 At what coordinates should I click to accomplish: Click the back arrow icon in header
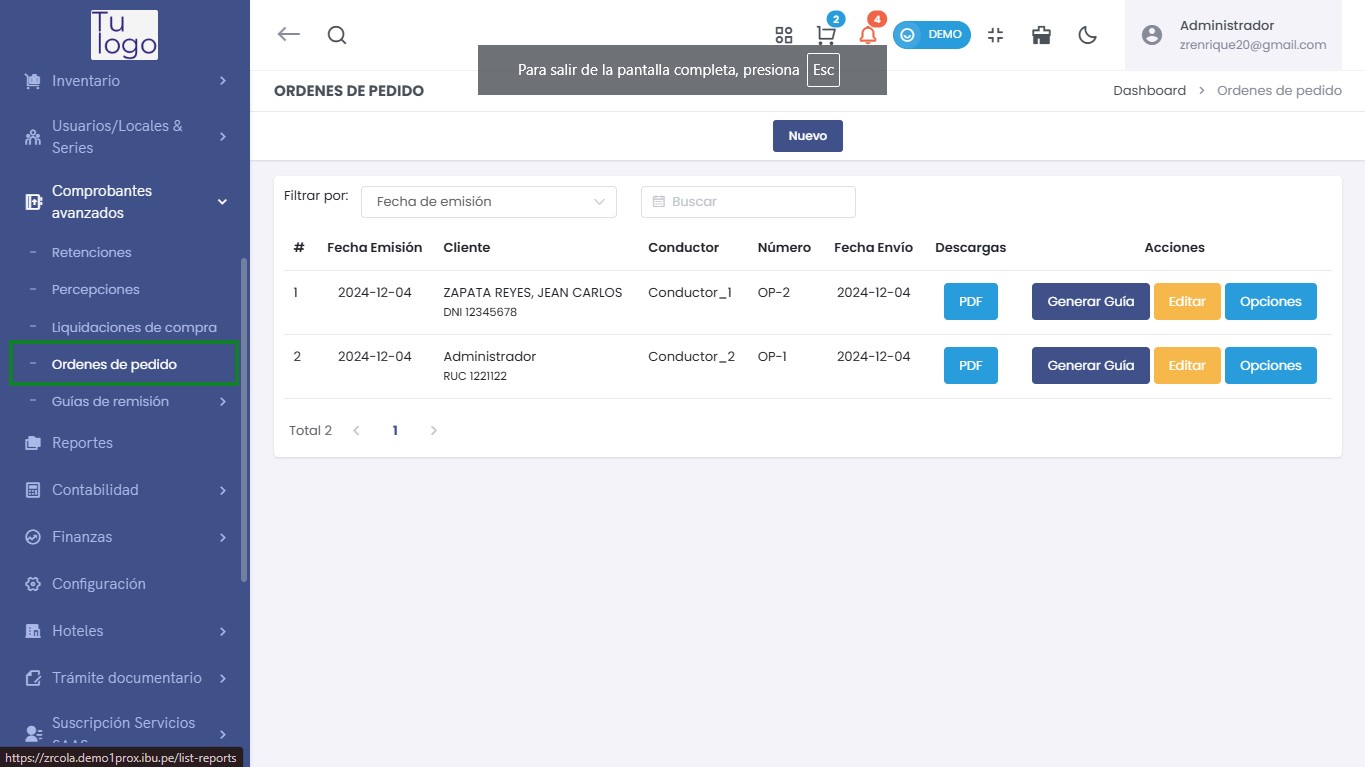click(x=288, y=35)
